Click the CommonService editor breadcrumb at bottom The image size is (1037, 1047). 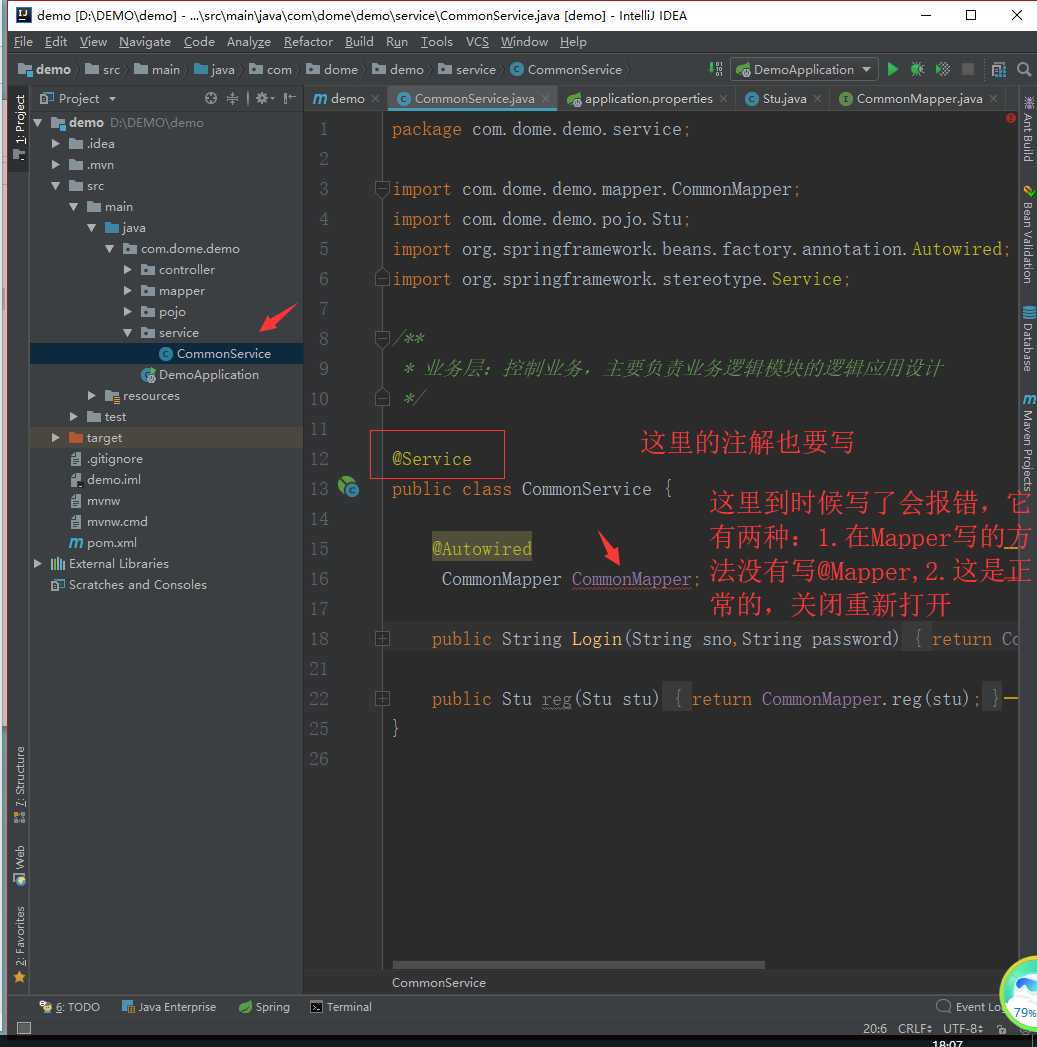pos(439,982)
